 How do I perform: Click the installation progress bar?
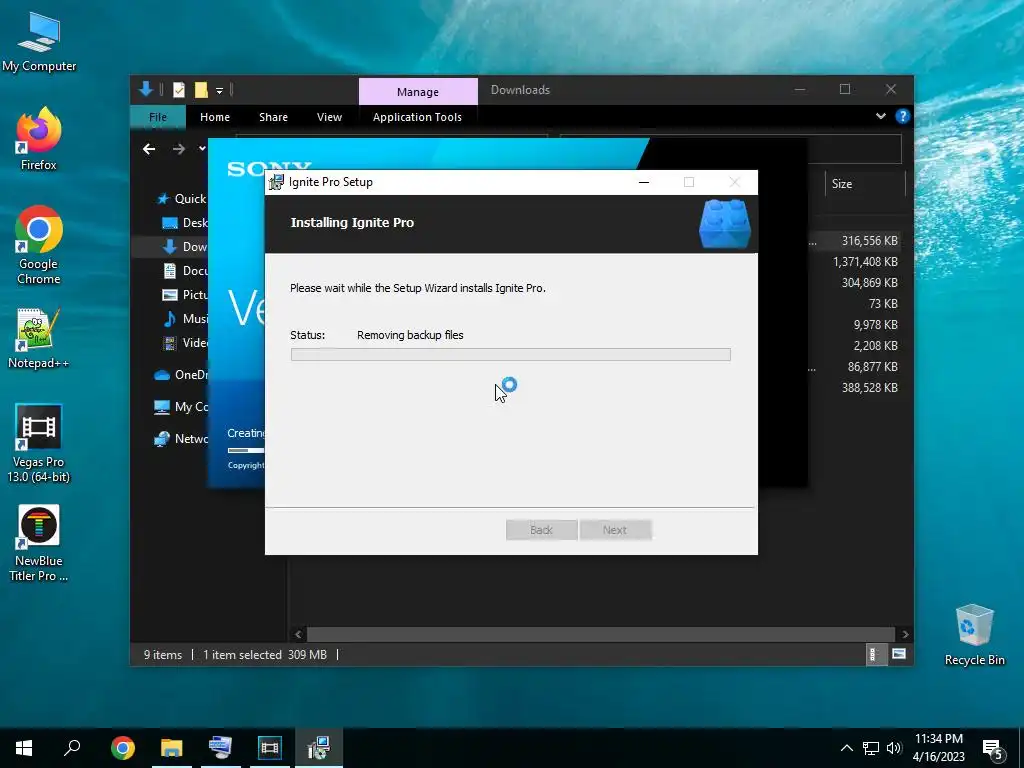click(x=511, y=355)
